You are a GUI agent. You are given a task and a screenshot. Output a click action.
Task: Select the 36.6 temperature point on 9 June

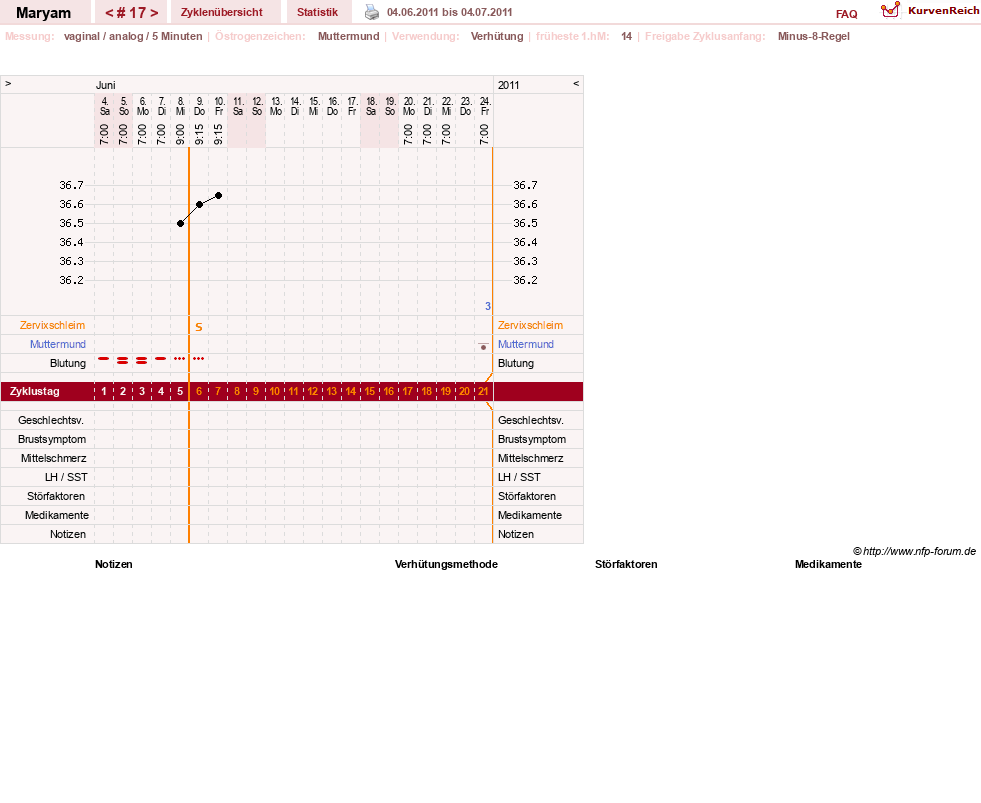pyautogui.click(x=200, y=205)
